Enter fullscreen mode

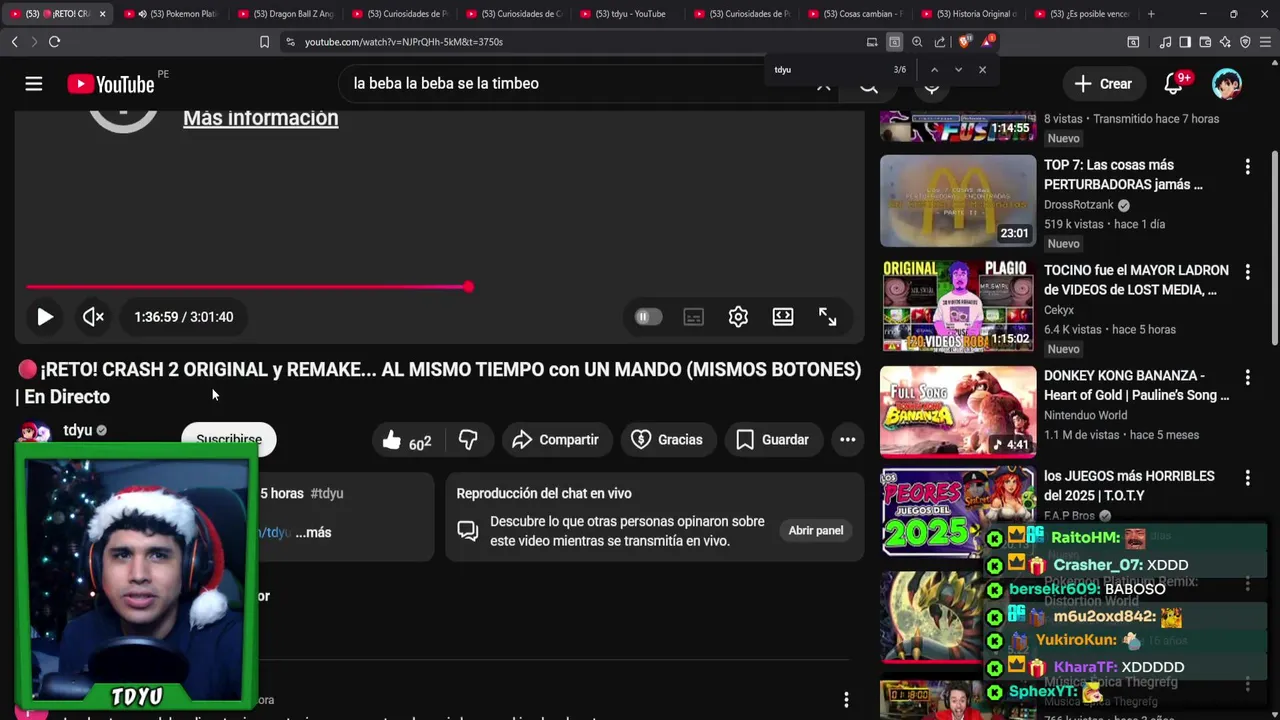828,317
